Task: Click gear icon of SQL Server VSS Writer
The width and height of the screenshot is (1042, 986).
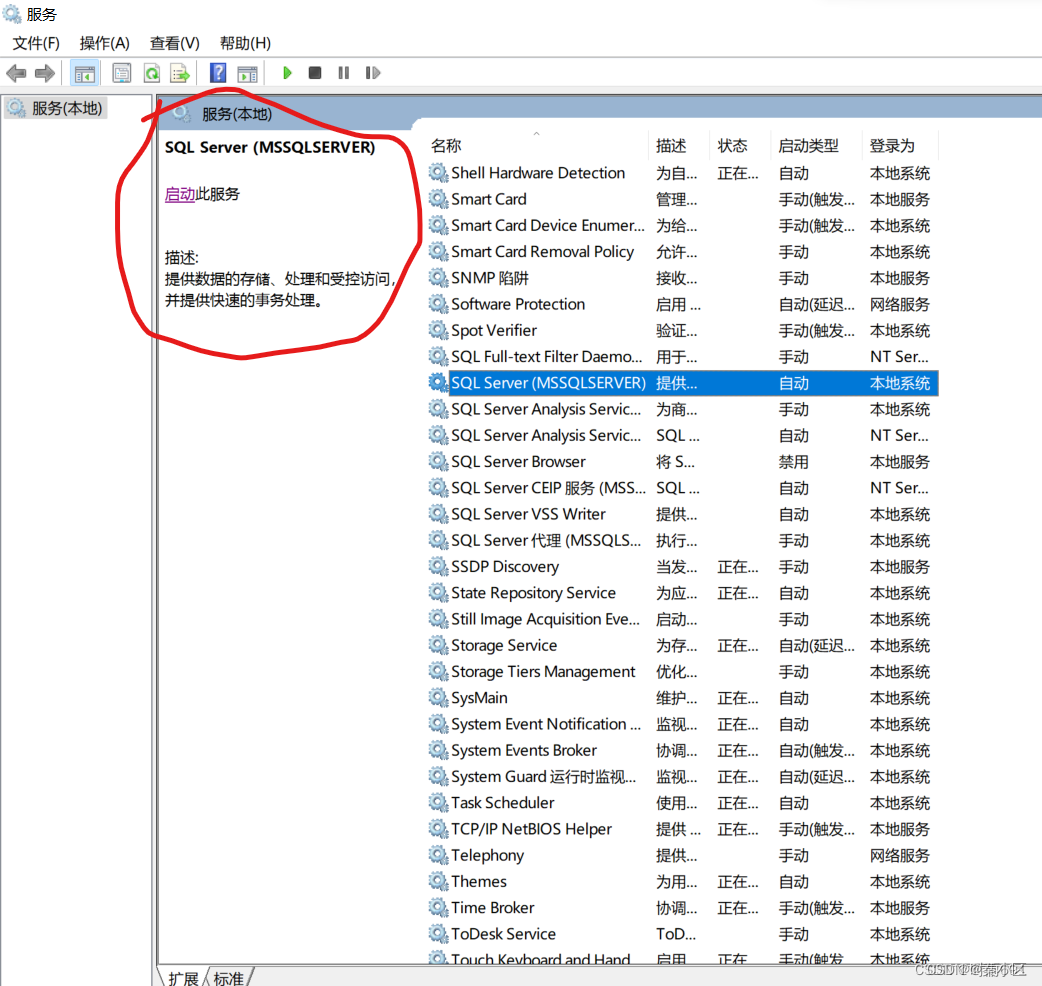Action: pyautogui.click(x=438, y=514)
